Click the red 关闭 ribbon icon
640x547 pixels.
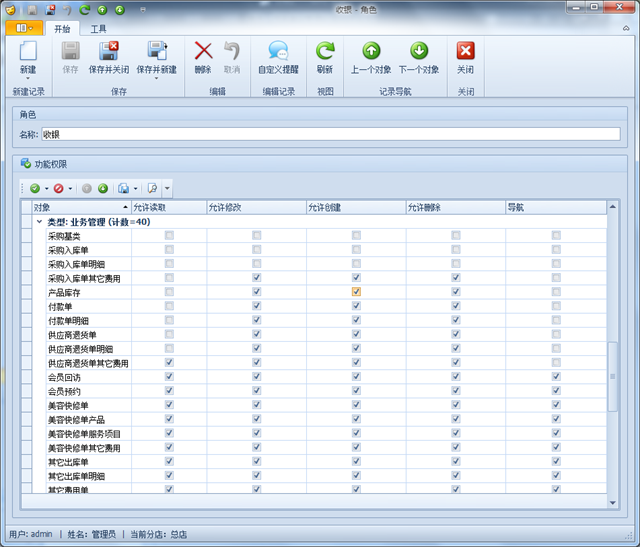465,51
